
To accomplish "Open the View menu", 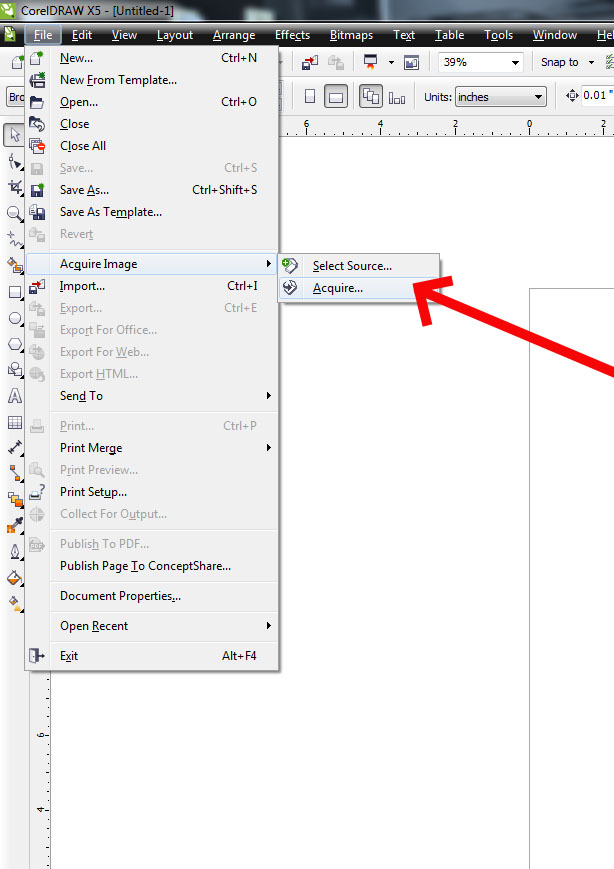I will (124, 35).
